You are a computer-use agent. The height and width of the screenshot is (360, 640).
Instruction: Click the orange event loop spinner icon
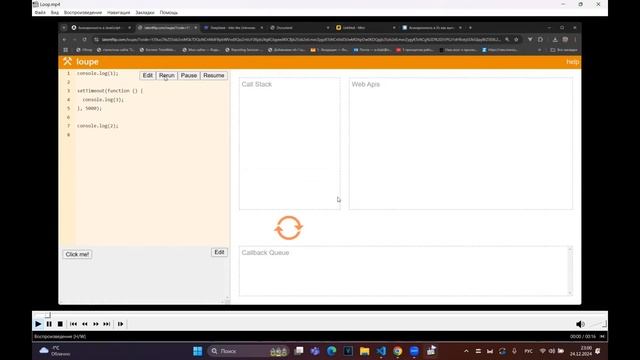pos(289,228)
